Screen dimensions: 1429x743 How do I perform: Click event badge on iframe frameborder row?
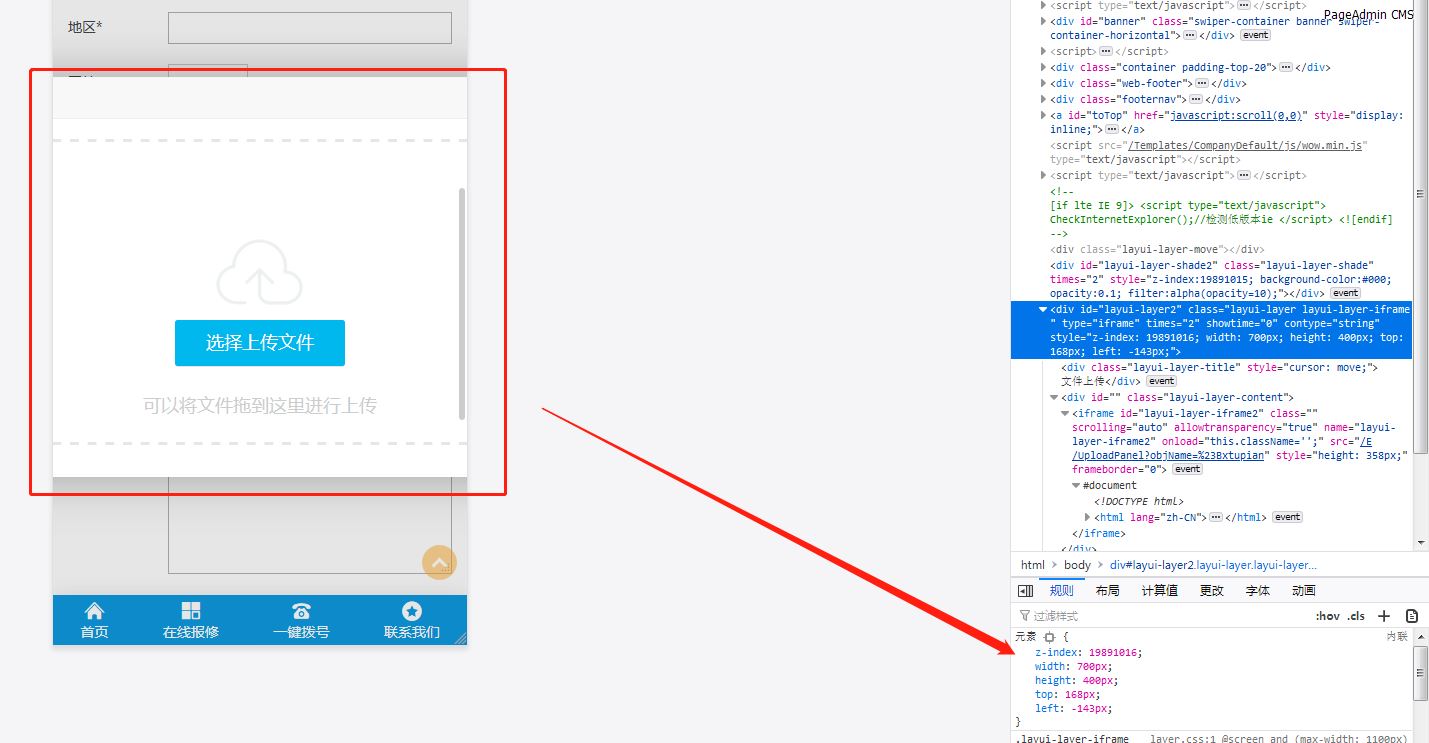1187,469
